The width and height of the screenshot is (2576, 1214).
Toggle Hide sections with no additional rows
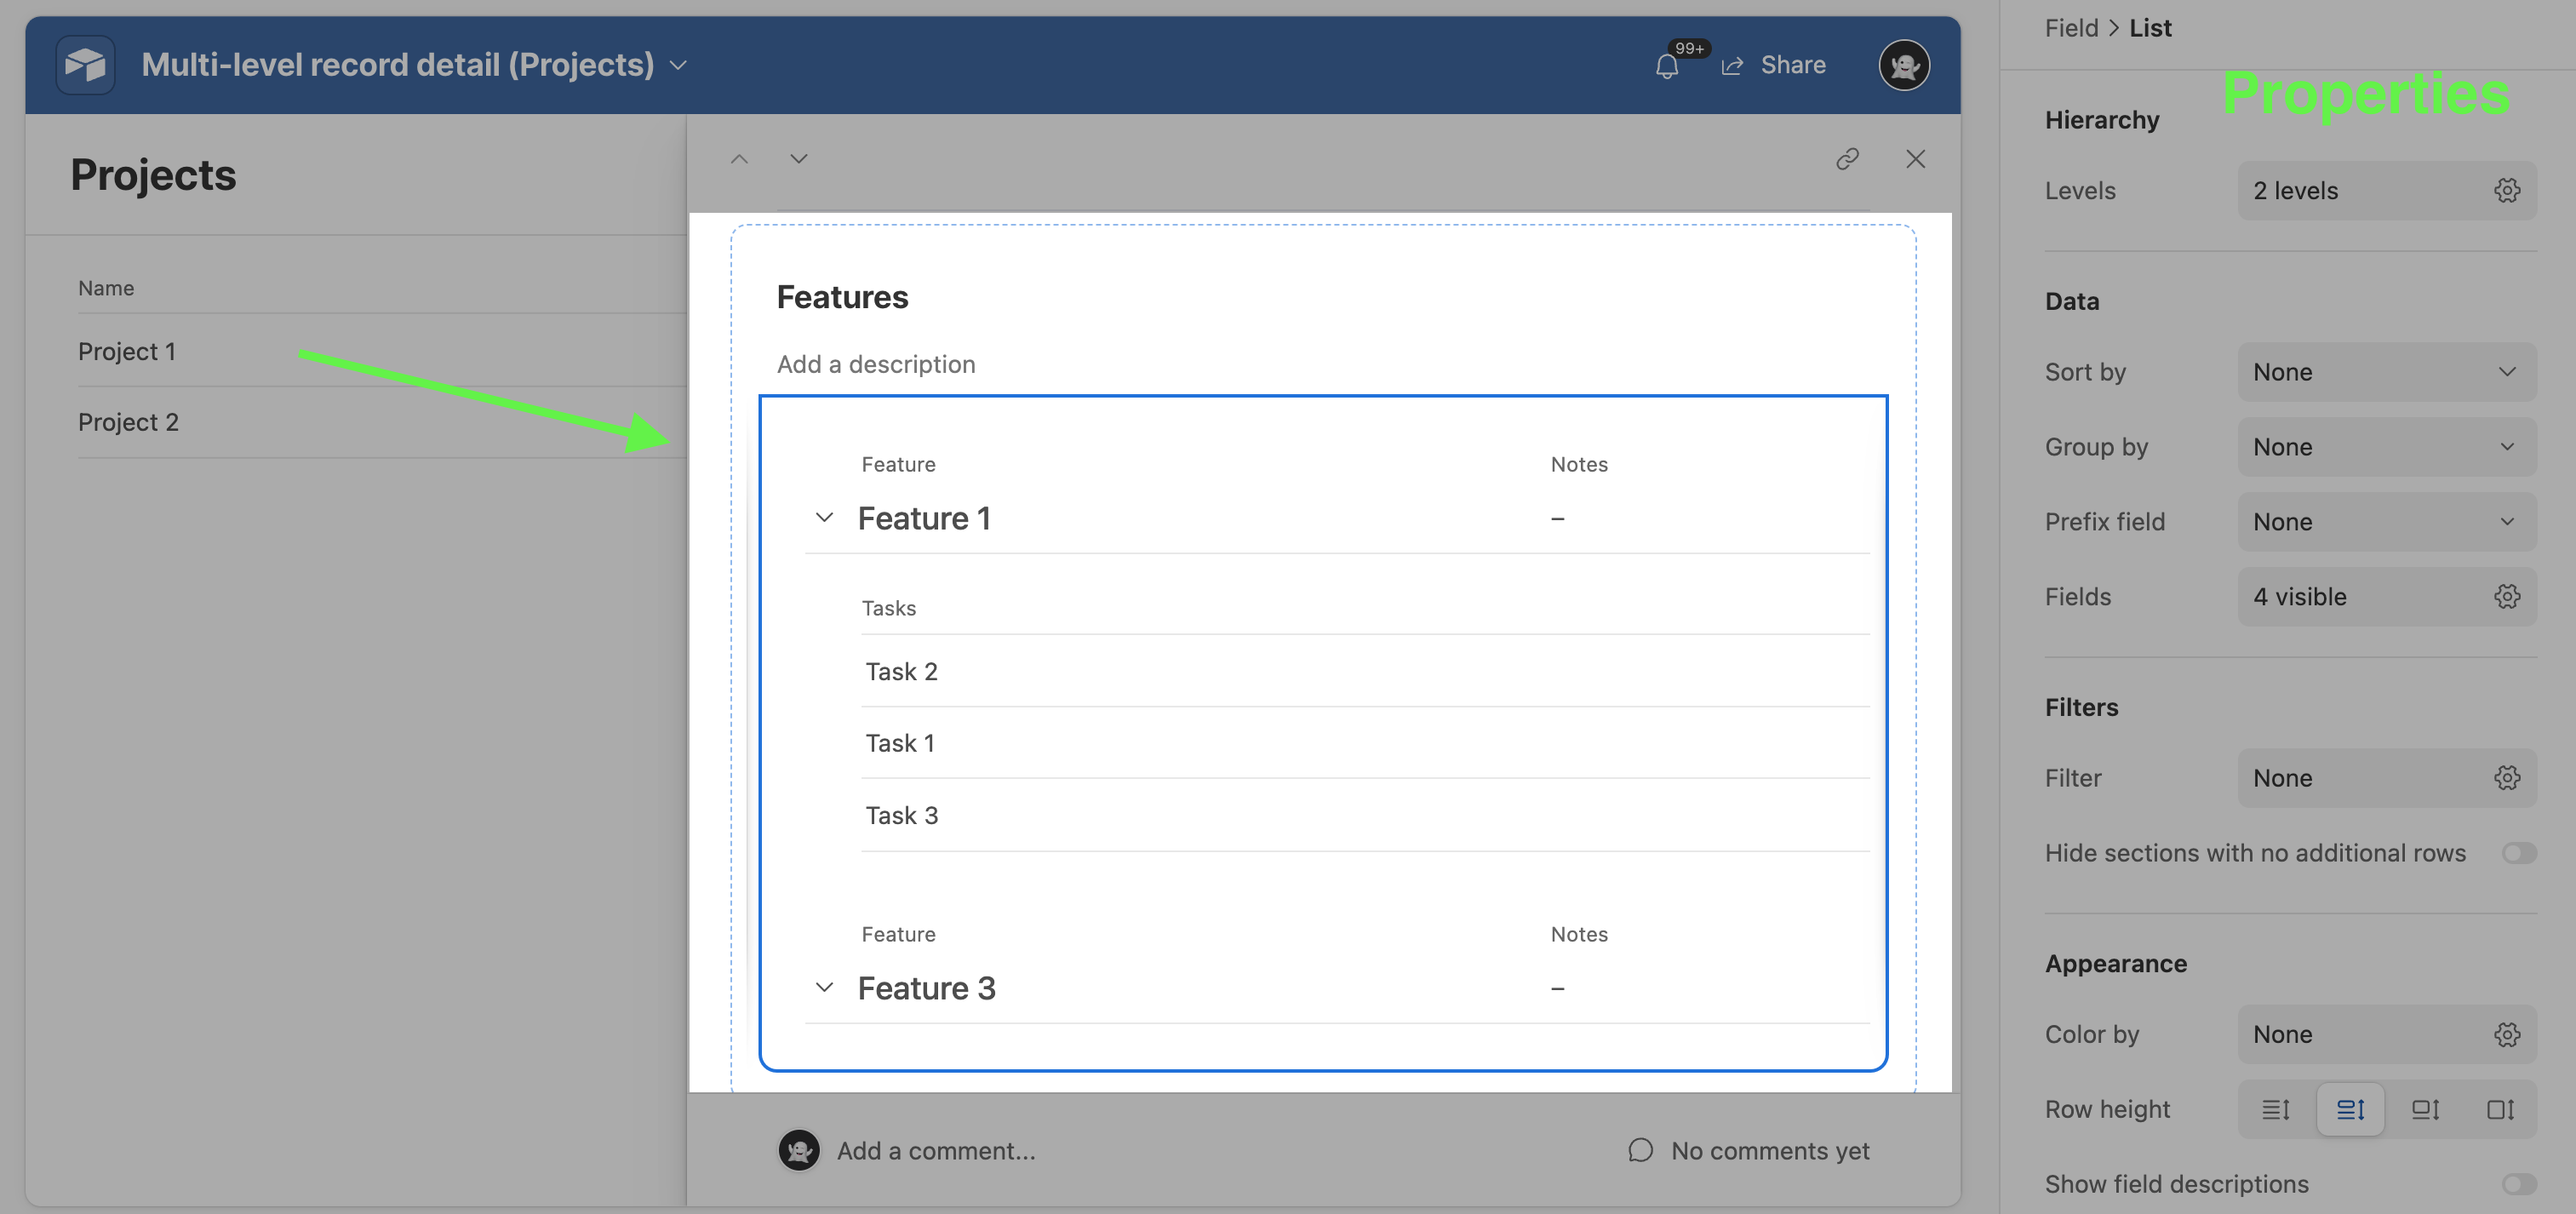[2519, 853]
